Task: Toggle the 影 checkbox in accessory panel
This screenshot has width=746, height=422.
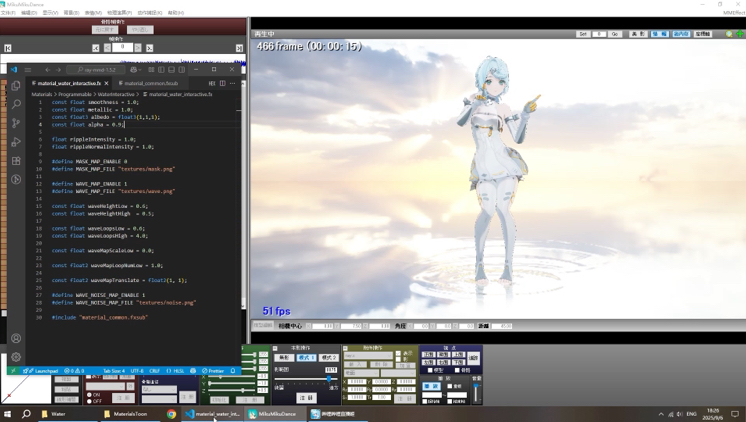Action: [x=398, y=359]
